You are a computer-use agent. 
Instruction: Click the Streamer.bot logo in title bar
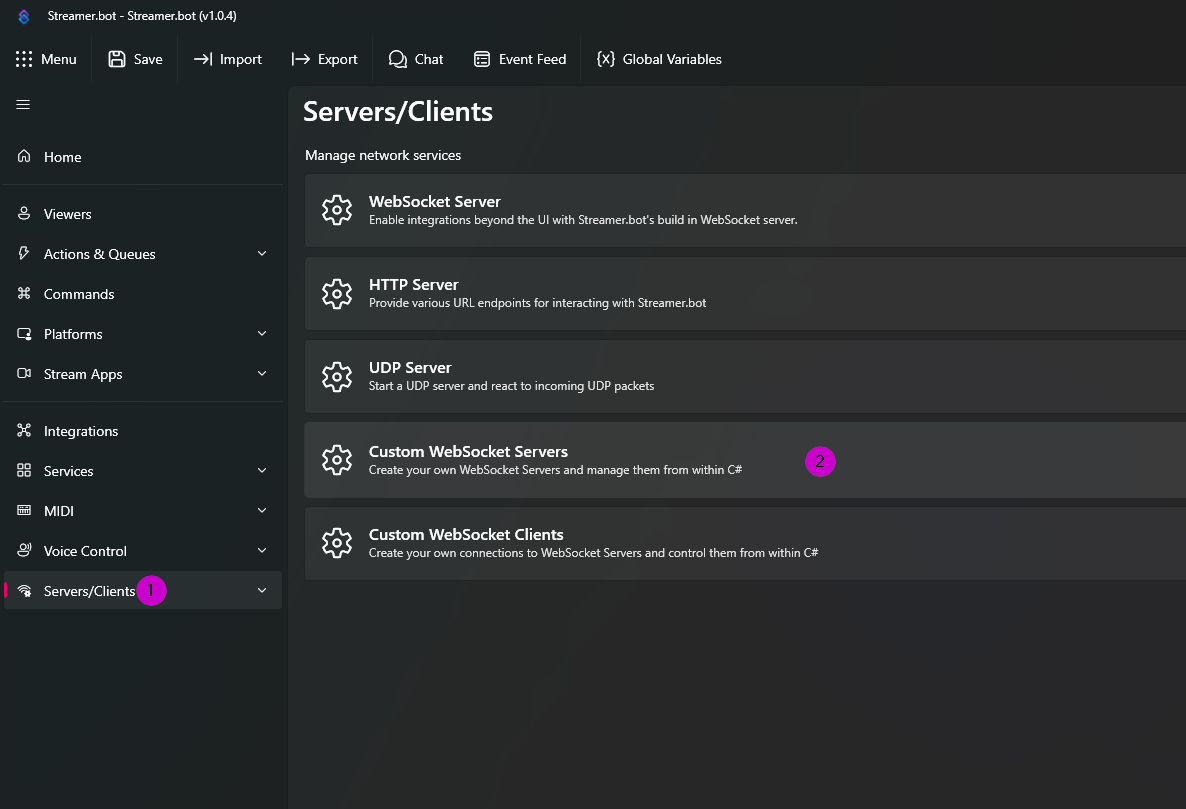coord(23,16)
